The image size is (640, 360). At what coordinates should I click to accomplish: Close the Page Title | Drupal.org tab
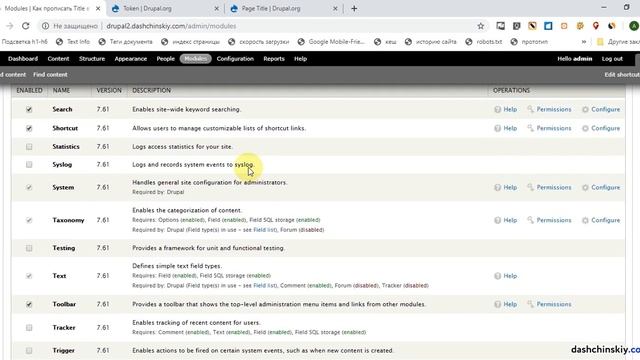pos(335,8)
